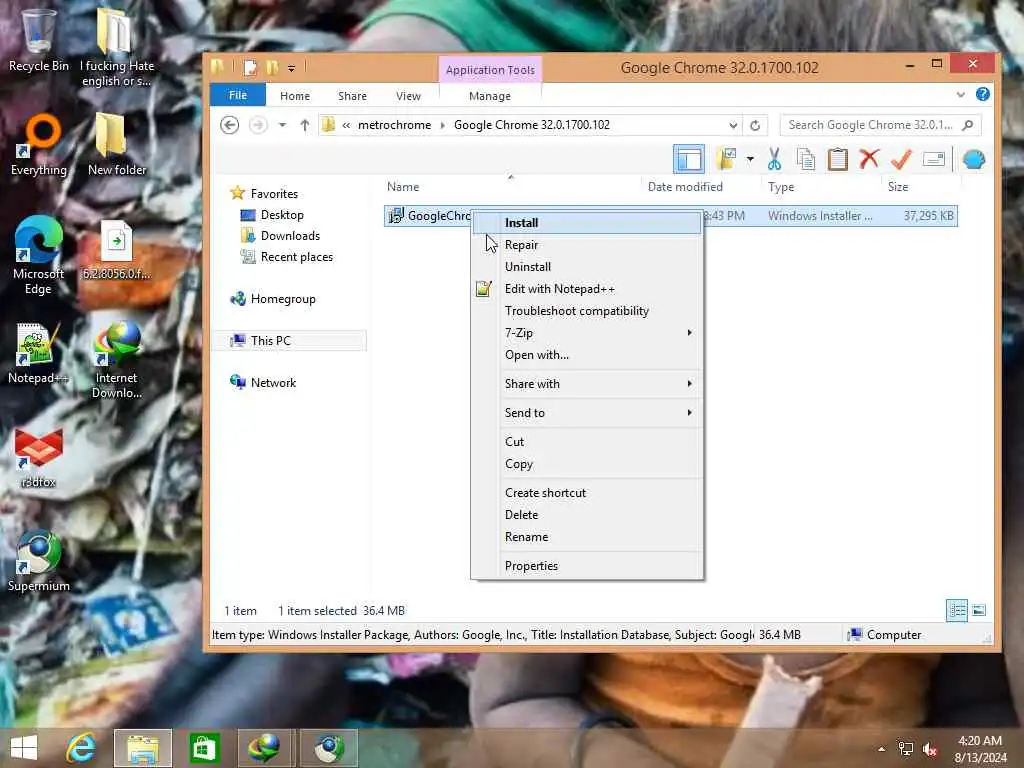Open Properties from the context menu
1024x768 pixels.
pos(587,566)
